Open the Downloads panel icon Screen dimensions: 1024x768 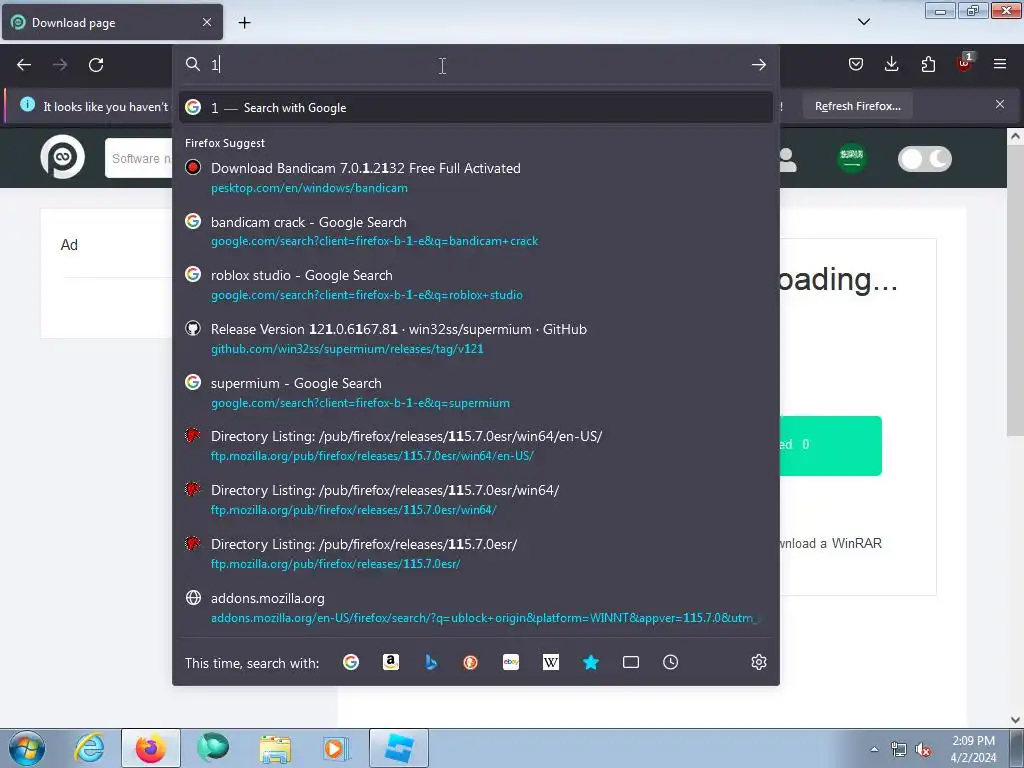891,64
